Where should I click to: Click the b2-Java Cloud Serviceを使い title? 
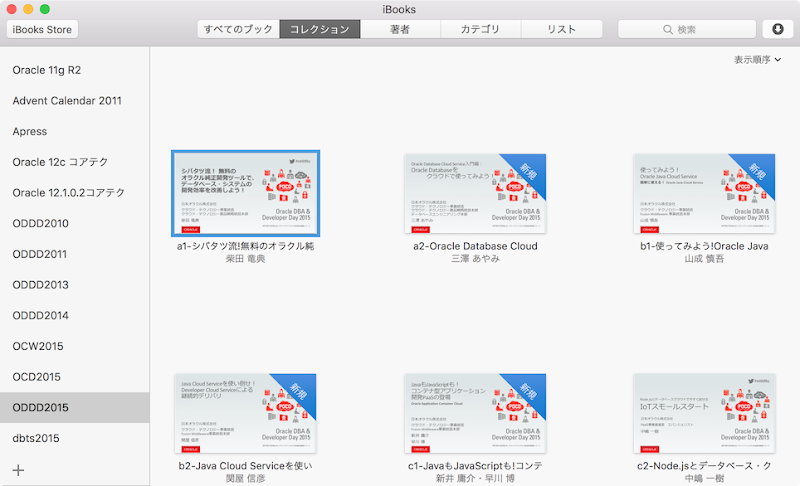coord(245,466)
